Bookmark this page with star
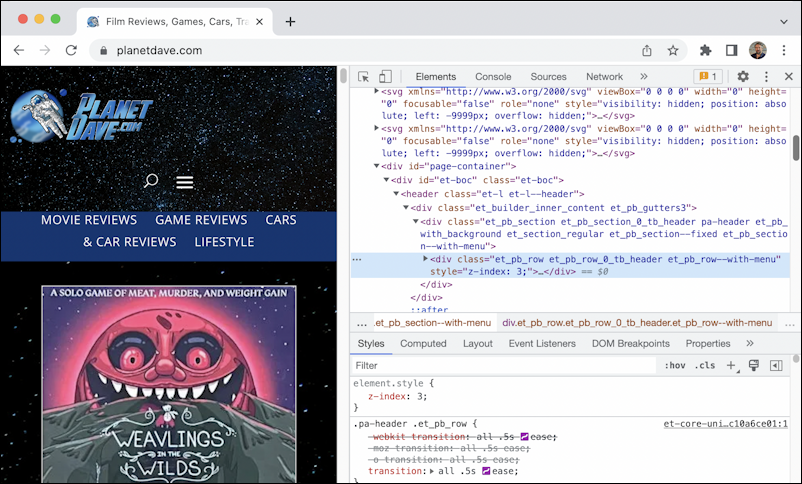The image size is (802, 484). click(x=673, y=50)
